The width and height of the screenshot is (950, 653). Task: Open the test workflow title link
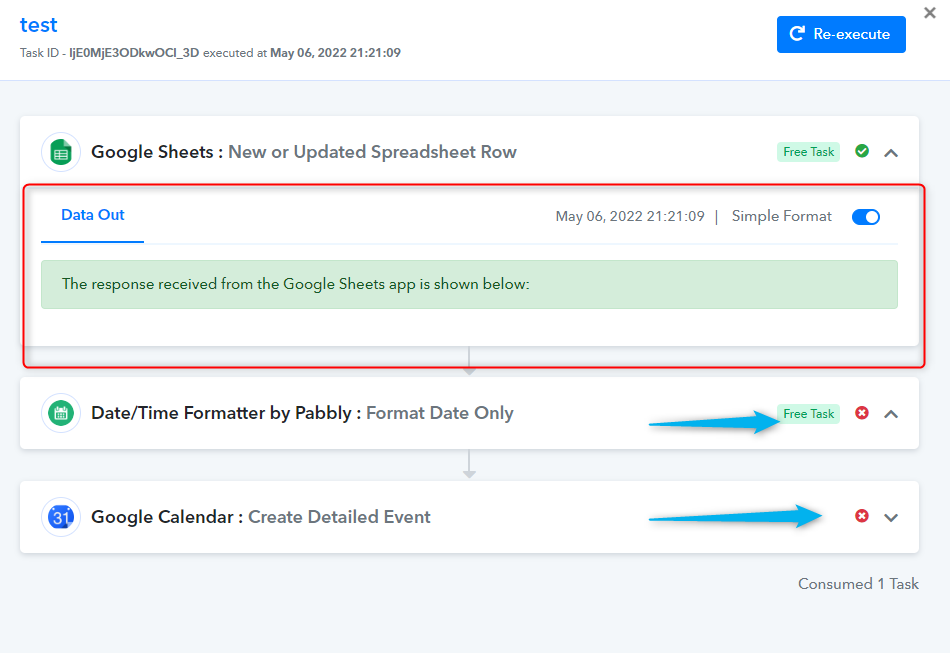39,25
